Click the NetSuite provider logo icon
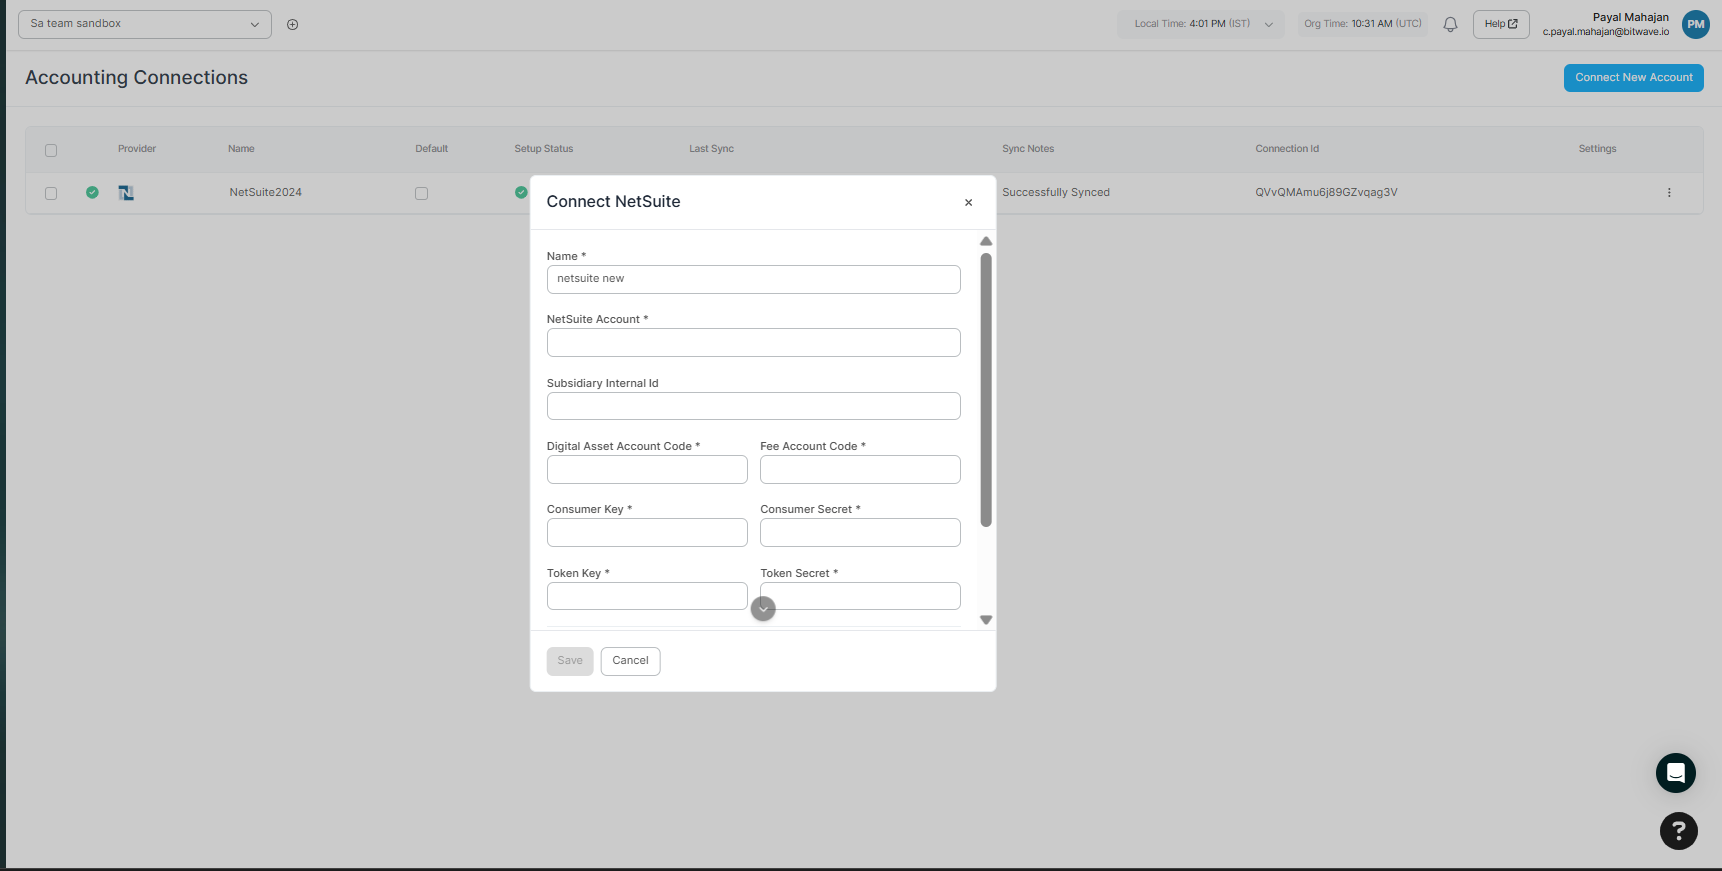Screen dimensions: 1722x871 pyautogui.click(x=126, y=193)
